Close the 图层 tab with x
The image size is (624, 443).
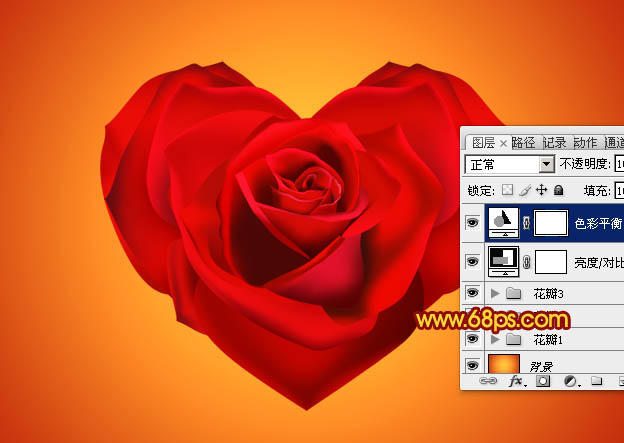(x=503, y=143)
